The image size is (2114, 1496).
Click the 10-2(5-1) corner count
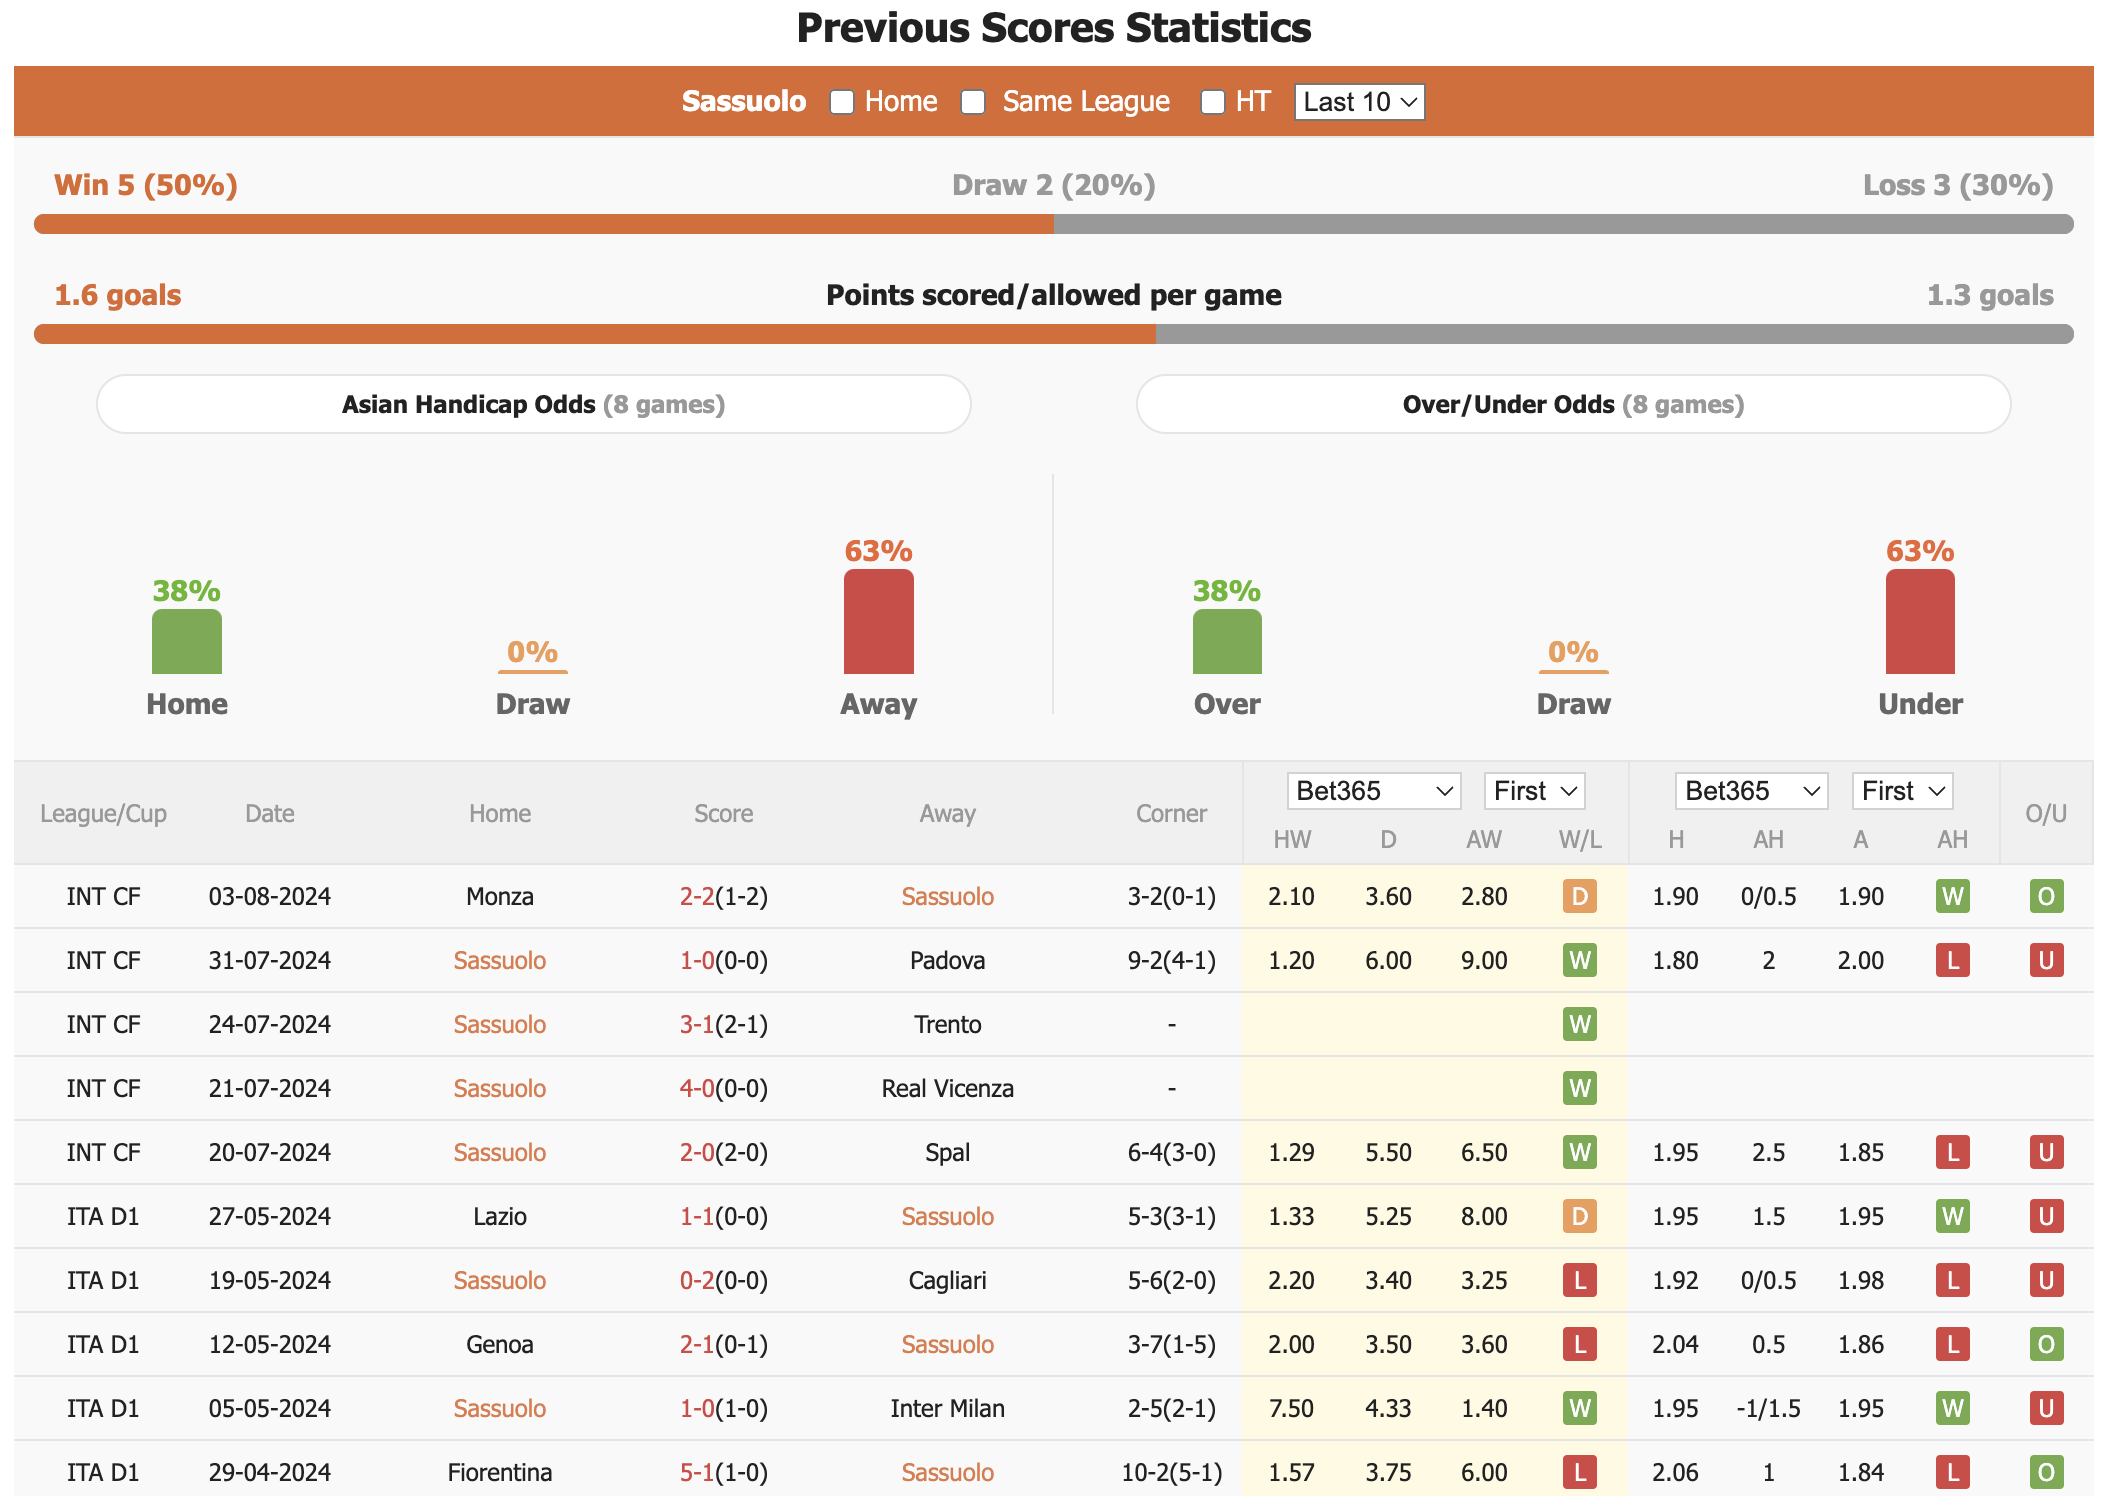pyautogui.click(x=1171, y=1472)
